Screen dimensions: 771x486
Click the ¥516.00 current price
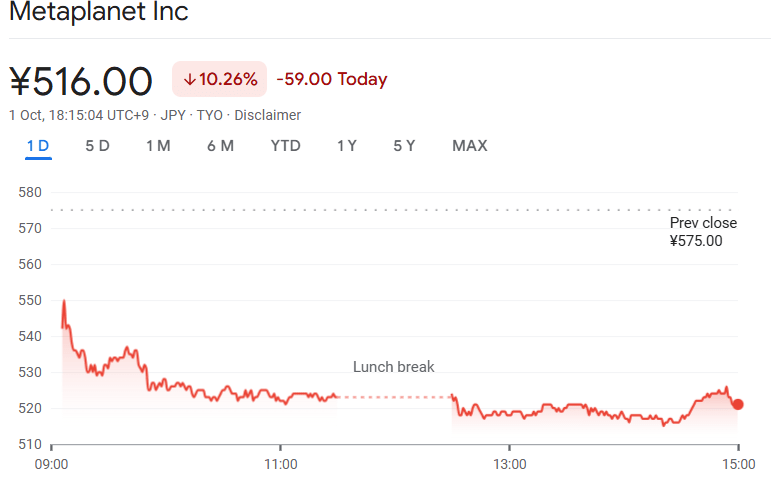pos(81,81)
